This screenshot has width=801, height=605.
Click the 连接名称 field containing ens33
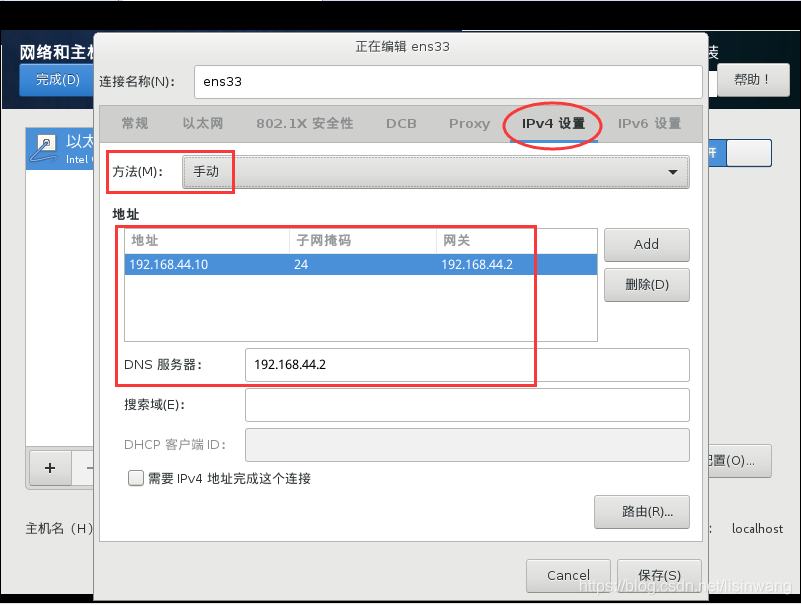[x=448, y=82]
